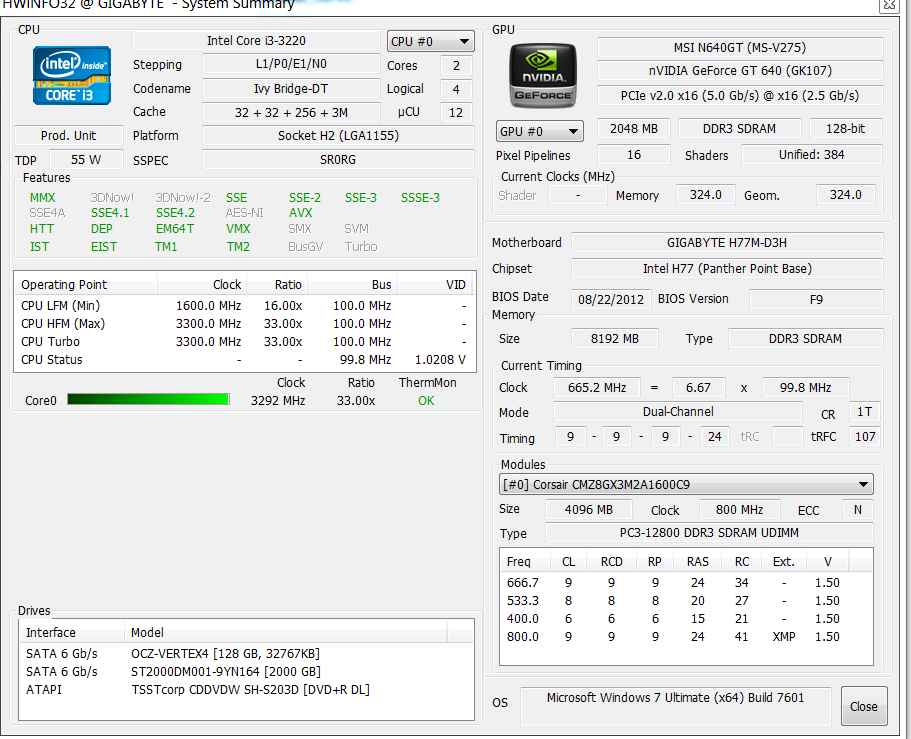Select the OCZ-VERTEX4 drive row
The width and height of the screenshot is (911, 739).
pos(247,654)
